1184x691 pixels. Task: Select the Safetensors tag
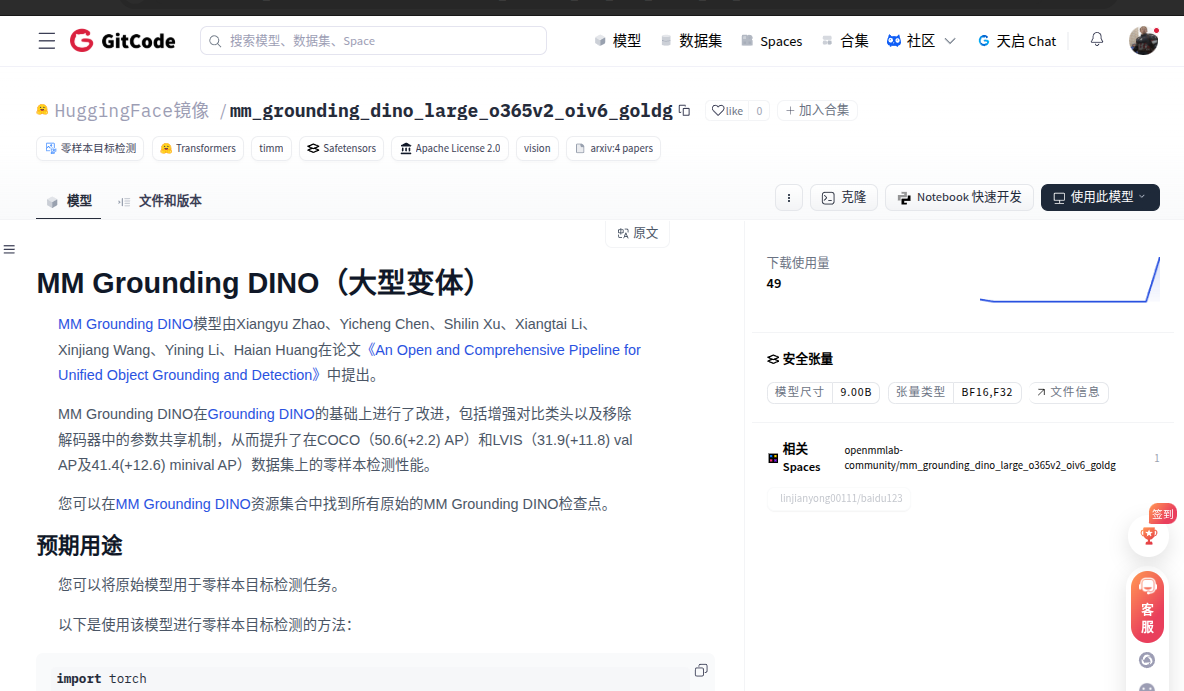coord(341,148)
